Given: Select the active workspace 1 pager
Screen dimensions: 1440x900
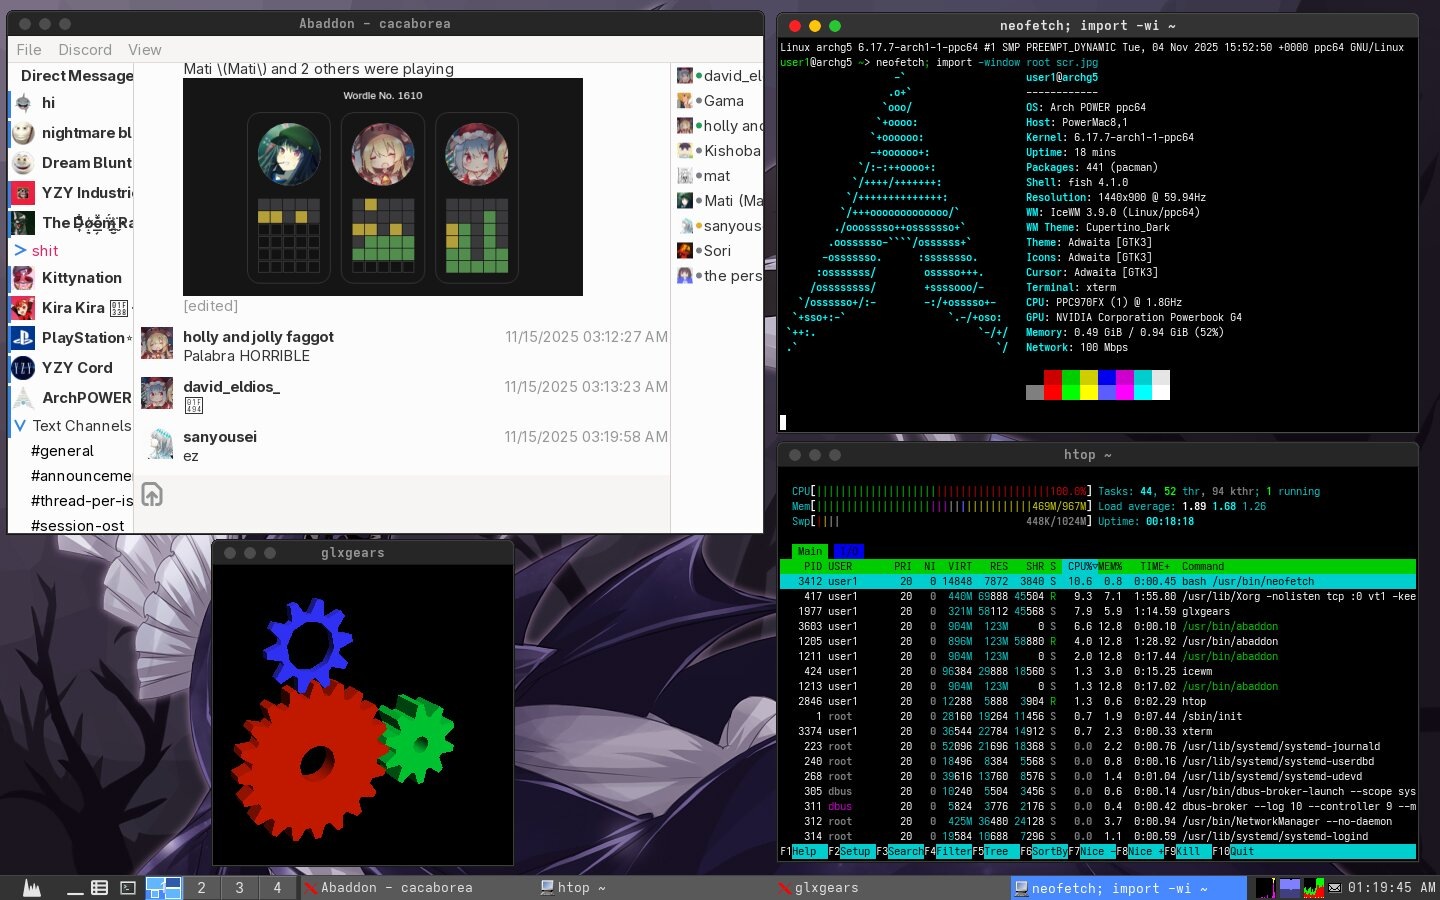Looking at the screenshot, I should pos(163,887).
